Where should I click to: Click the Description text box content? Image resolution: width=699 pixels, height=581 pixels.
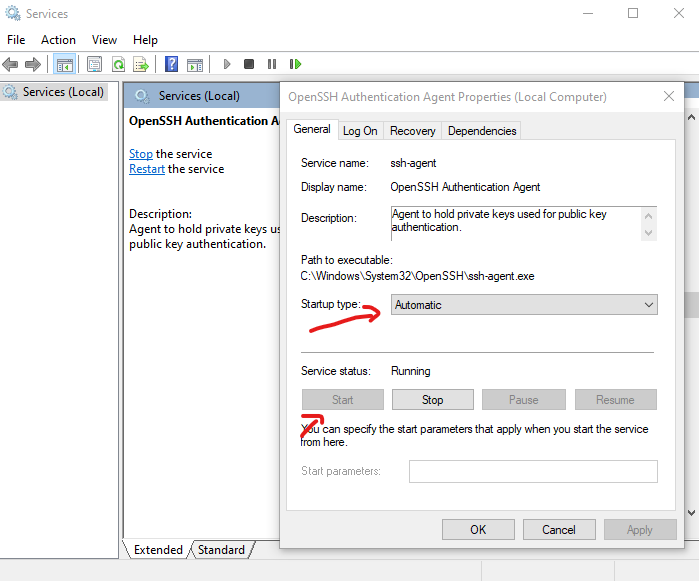coord(516,223)
